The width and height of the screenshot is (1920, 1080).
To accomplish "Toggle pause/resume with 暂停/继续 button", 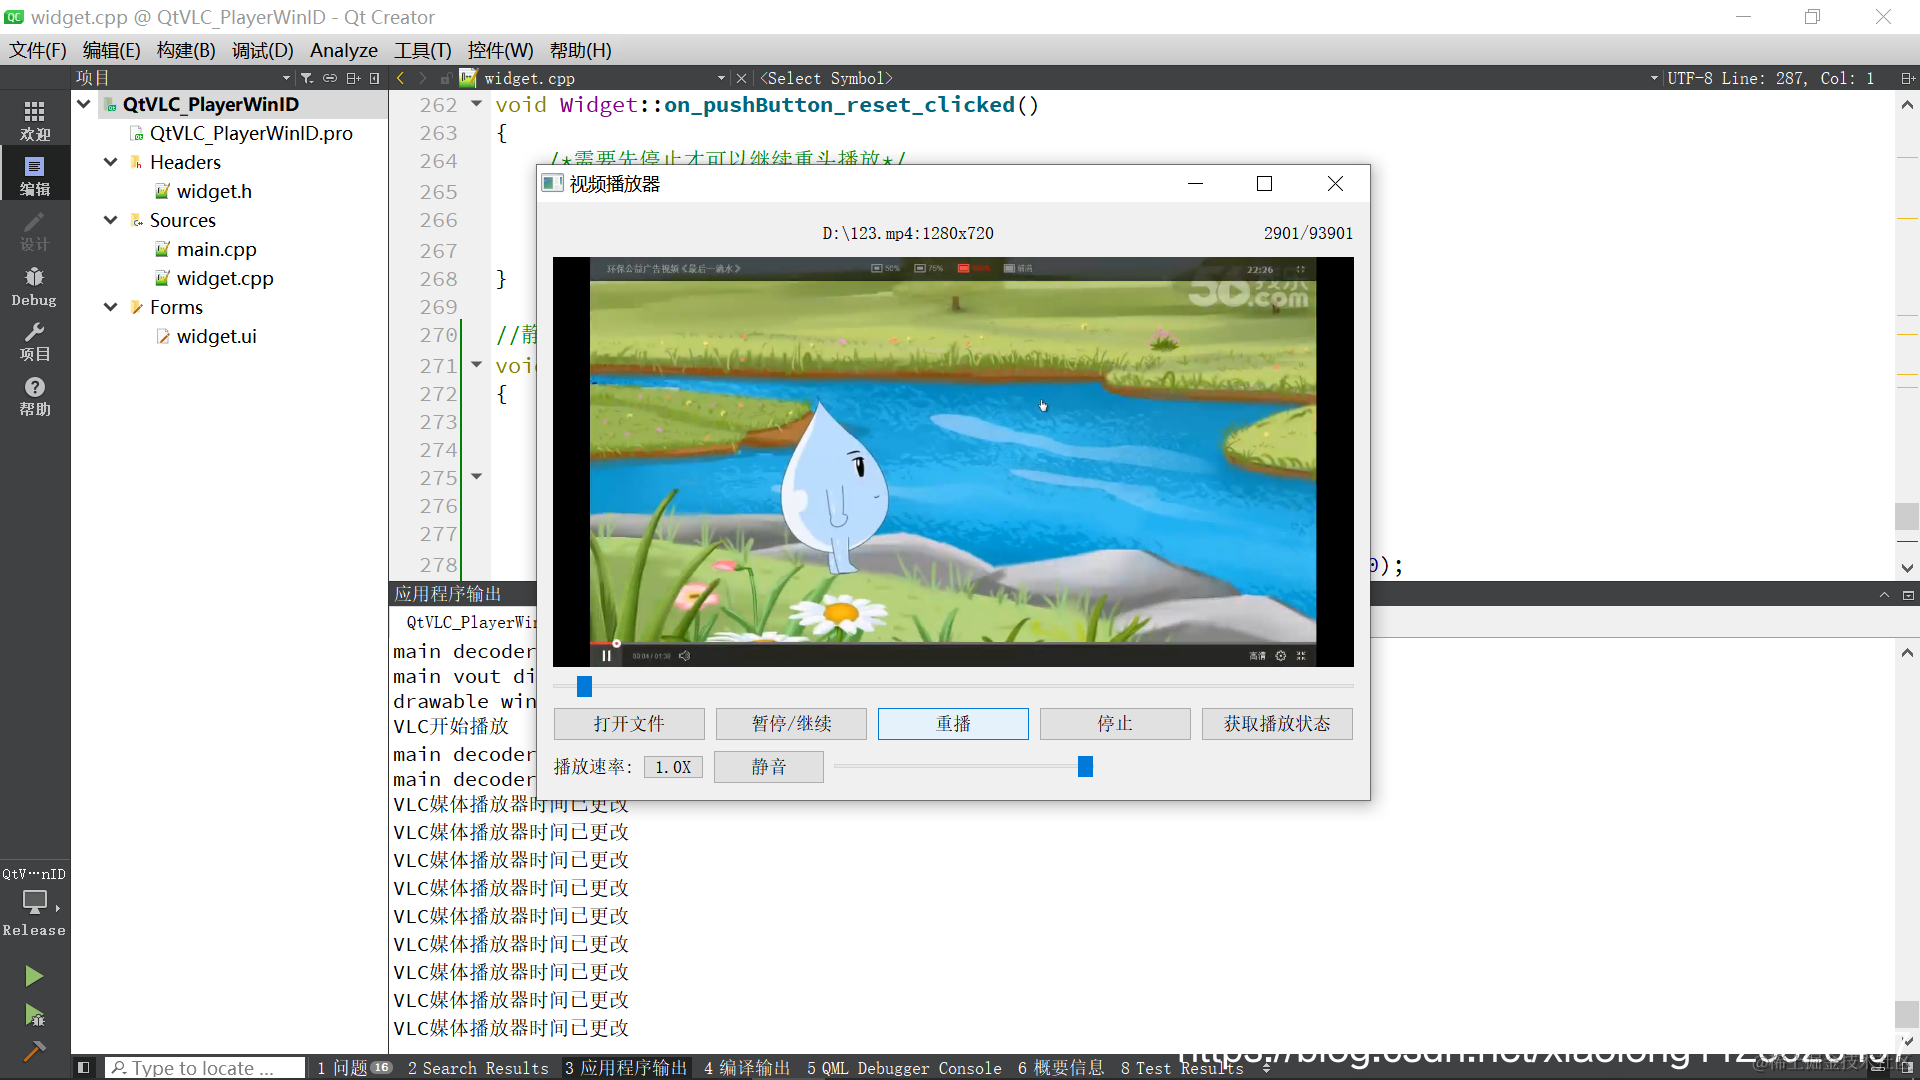I will [x=791, y=723].
